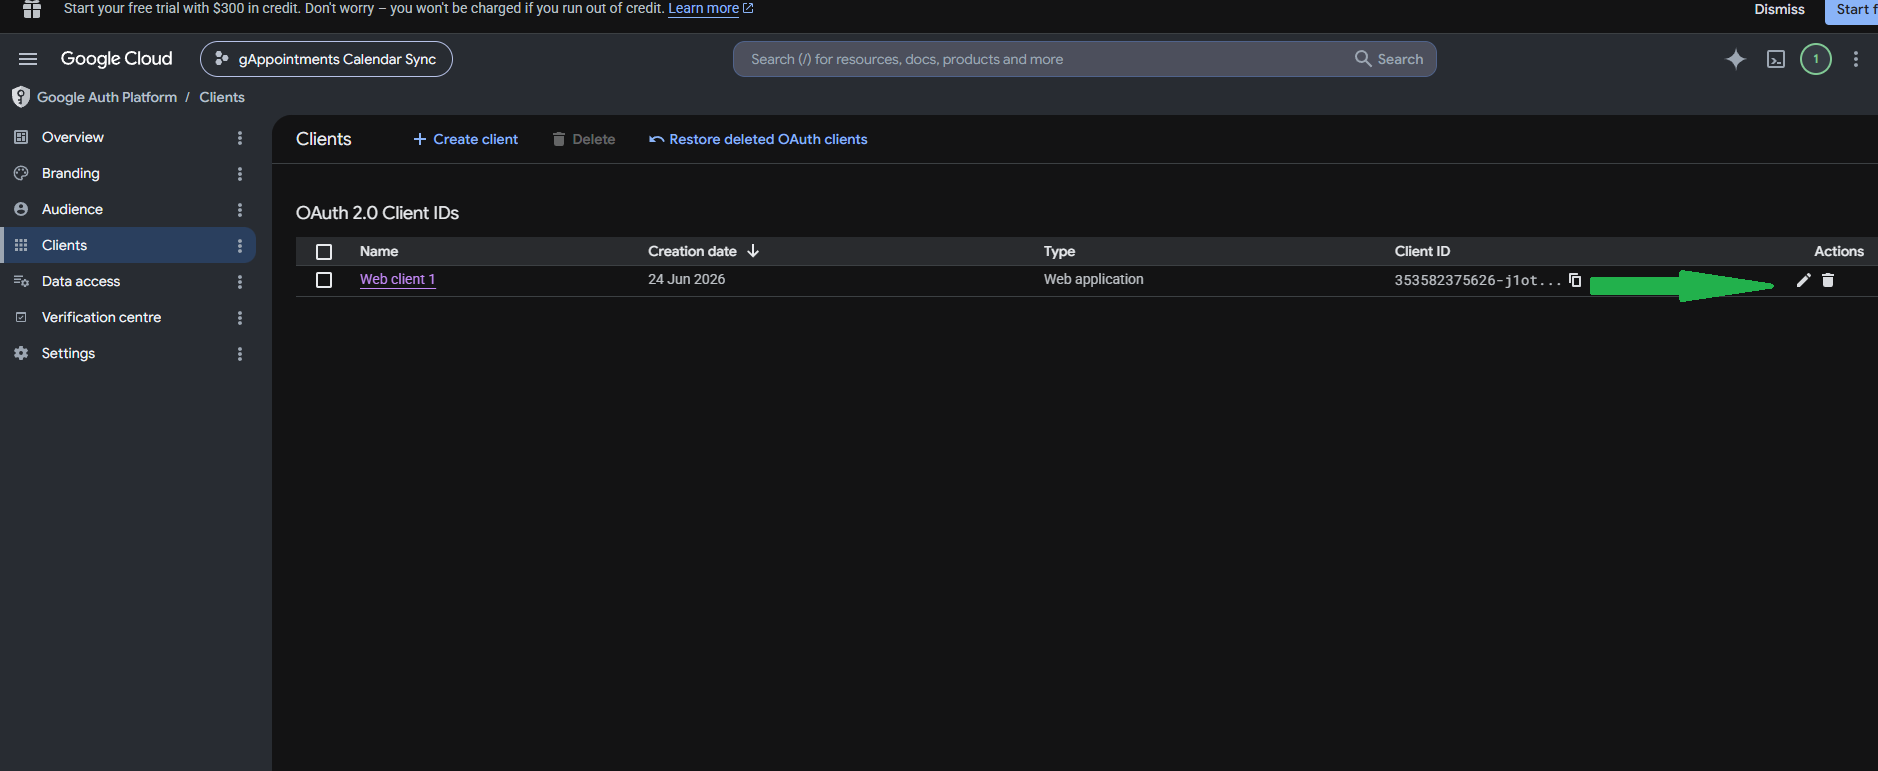The width and height of the screenshot is (1878, 771).
Task: Go to Settings in the sidebar
Action: point(68,353)
